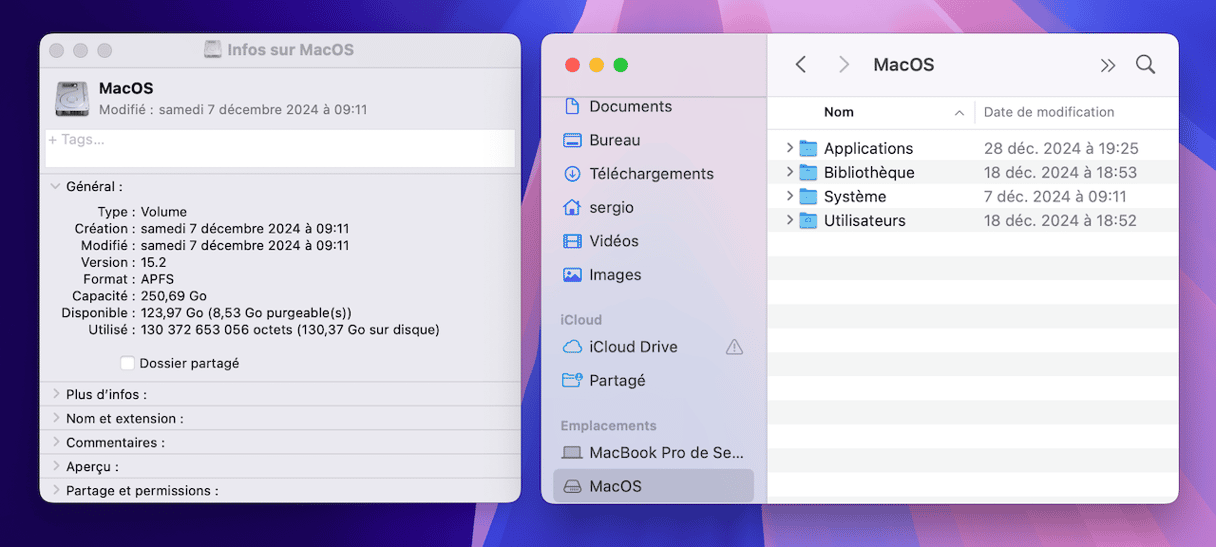The image size is (1216, 547).
Task: Sort by the Nom column header
Action: 839,112
